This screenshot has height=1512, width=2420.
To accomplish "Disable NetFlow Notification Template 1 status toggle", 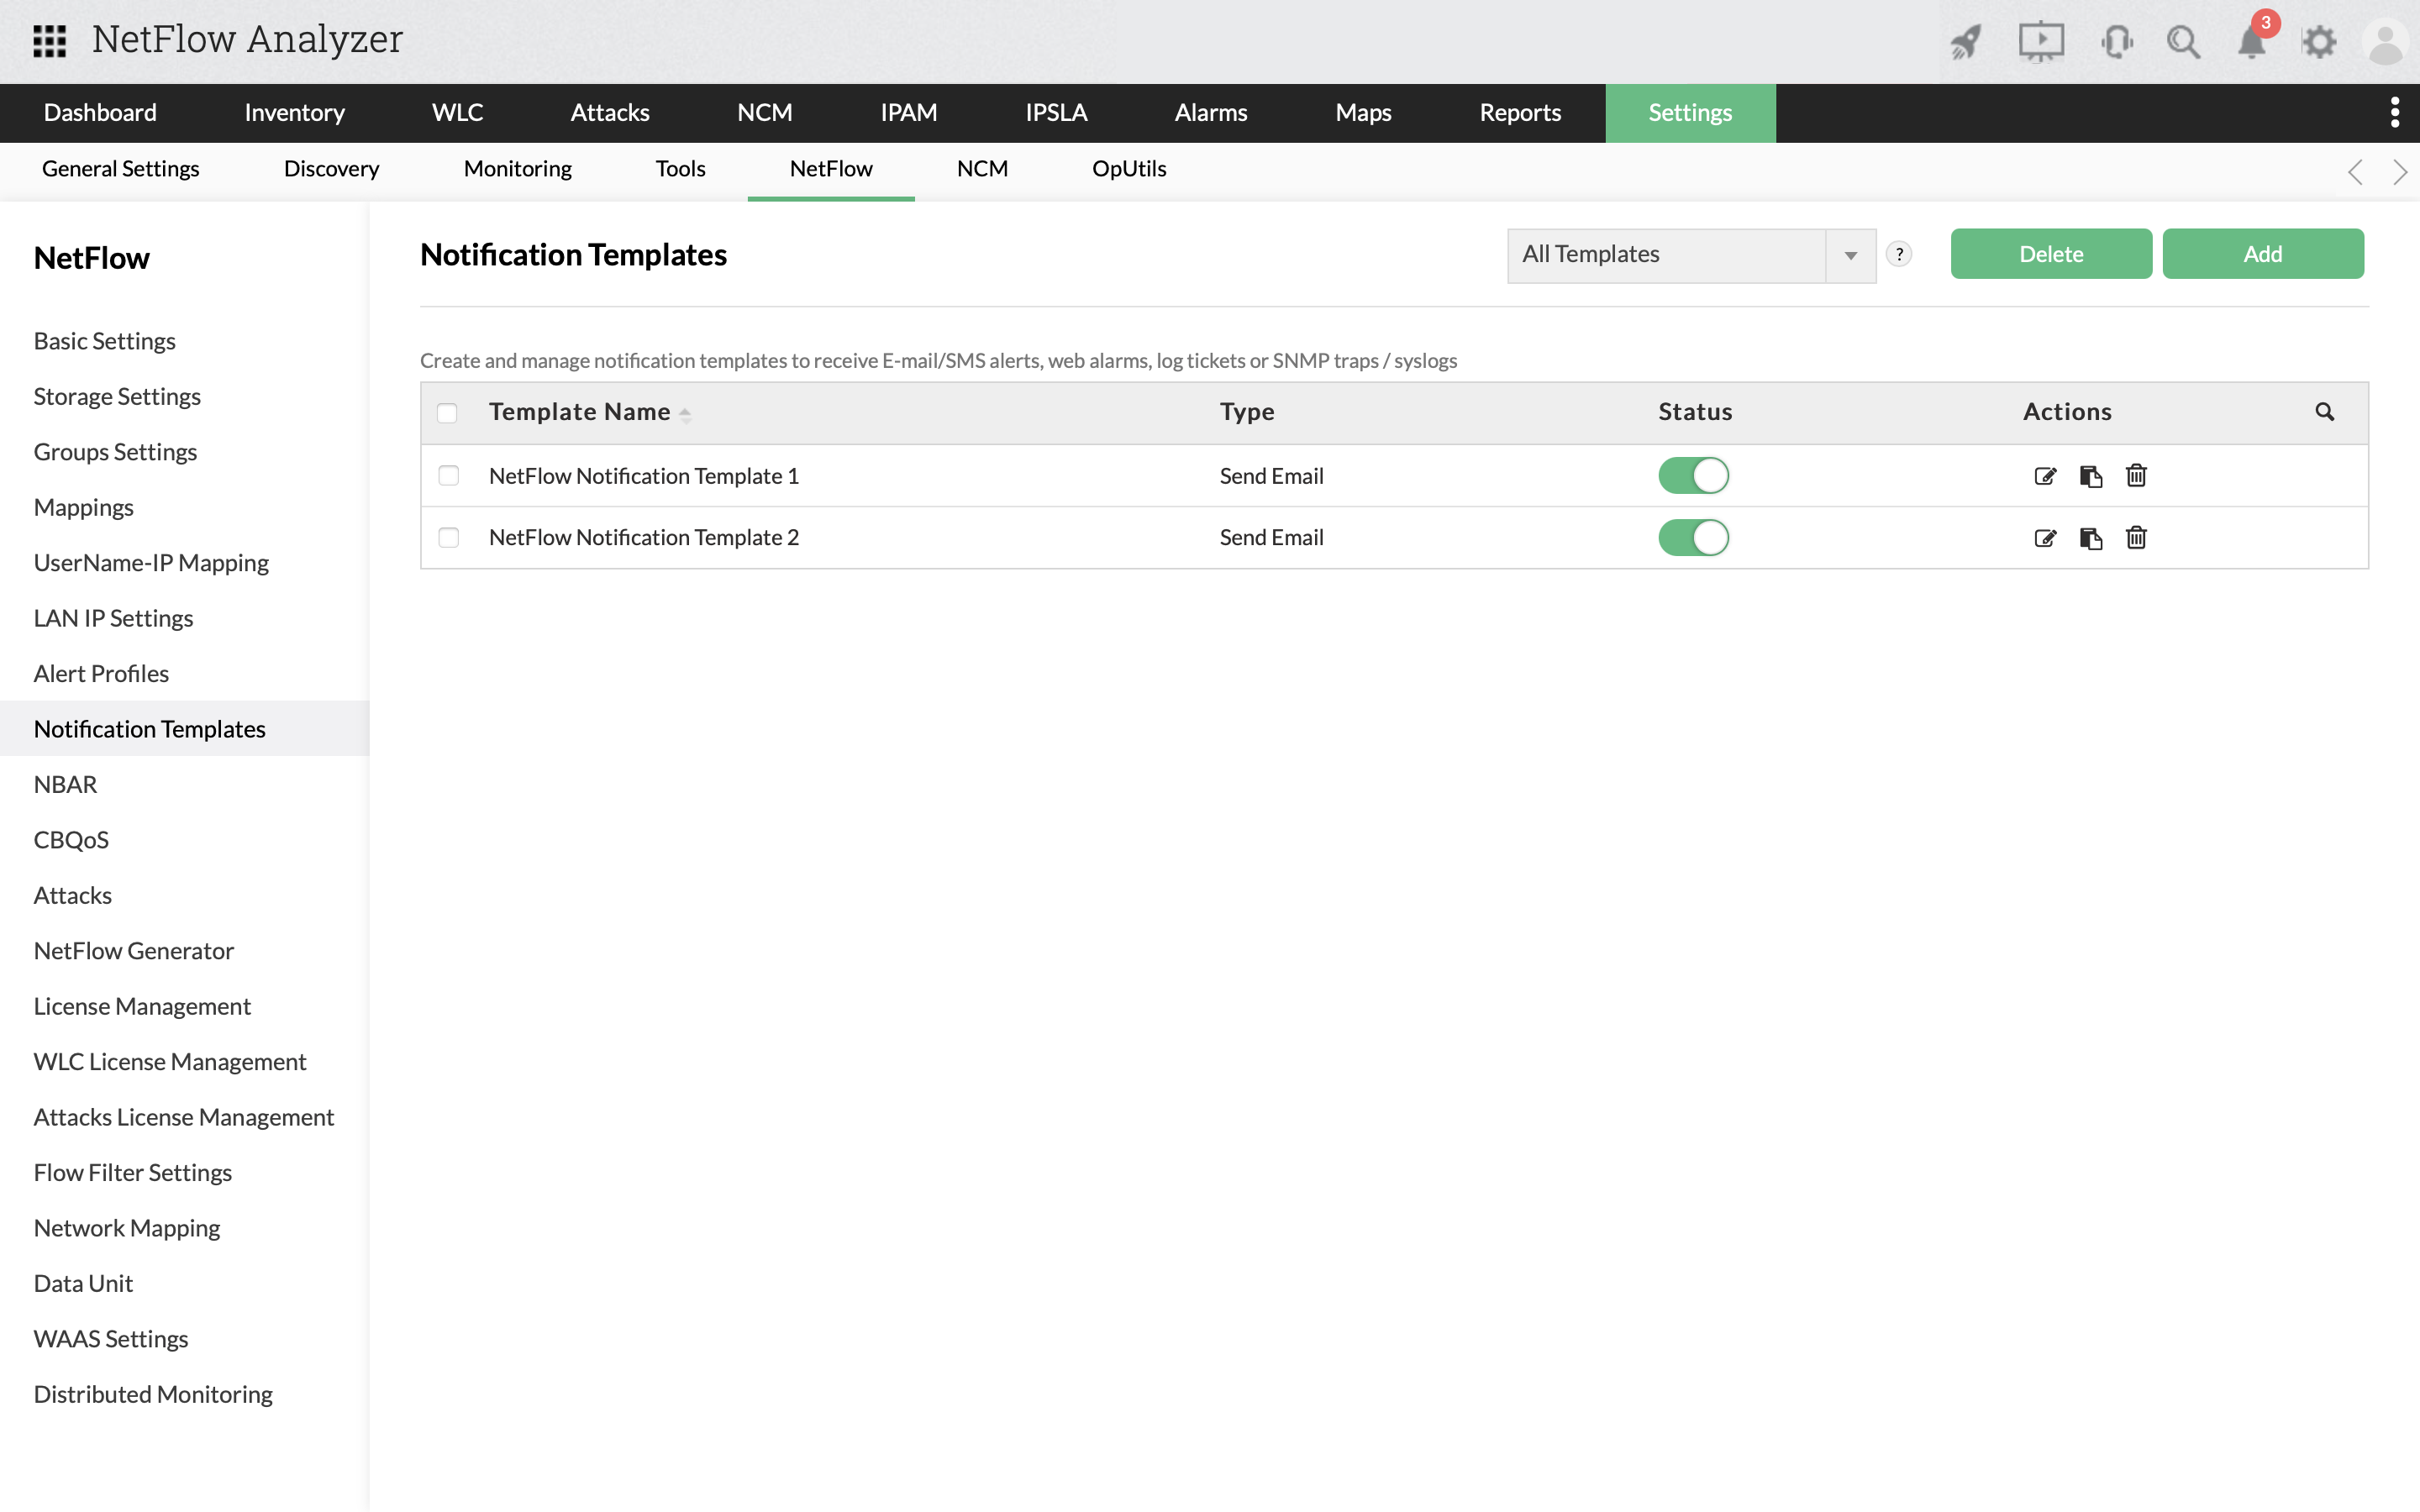I will 1693,476.
